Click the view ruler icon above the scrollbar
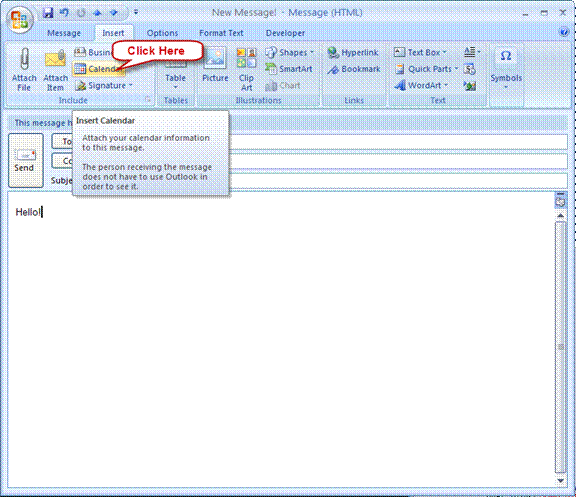576x497 pixels. coord(561,202)
